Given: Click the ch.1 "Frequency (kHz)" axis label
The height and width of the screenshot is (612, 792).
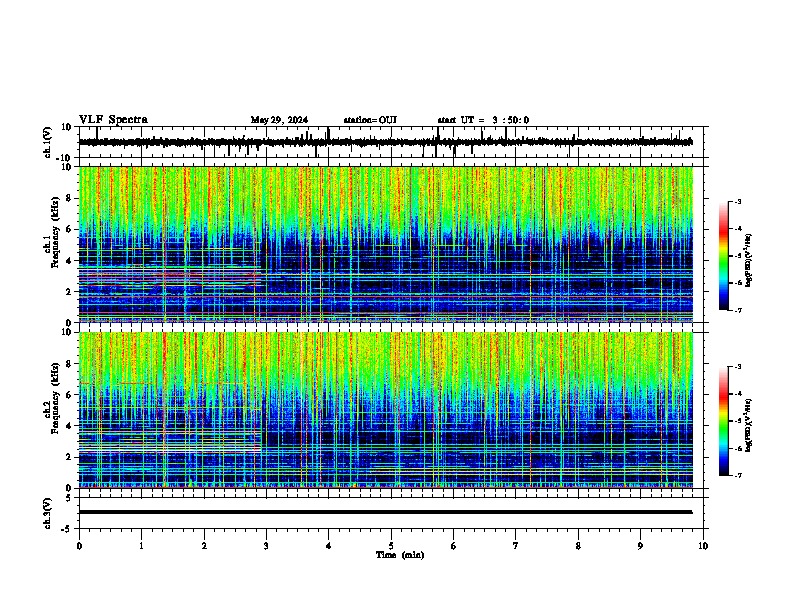Looking at the screenshot, I should tap(55, 232).
